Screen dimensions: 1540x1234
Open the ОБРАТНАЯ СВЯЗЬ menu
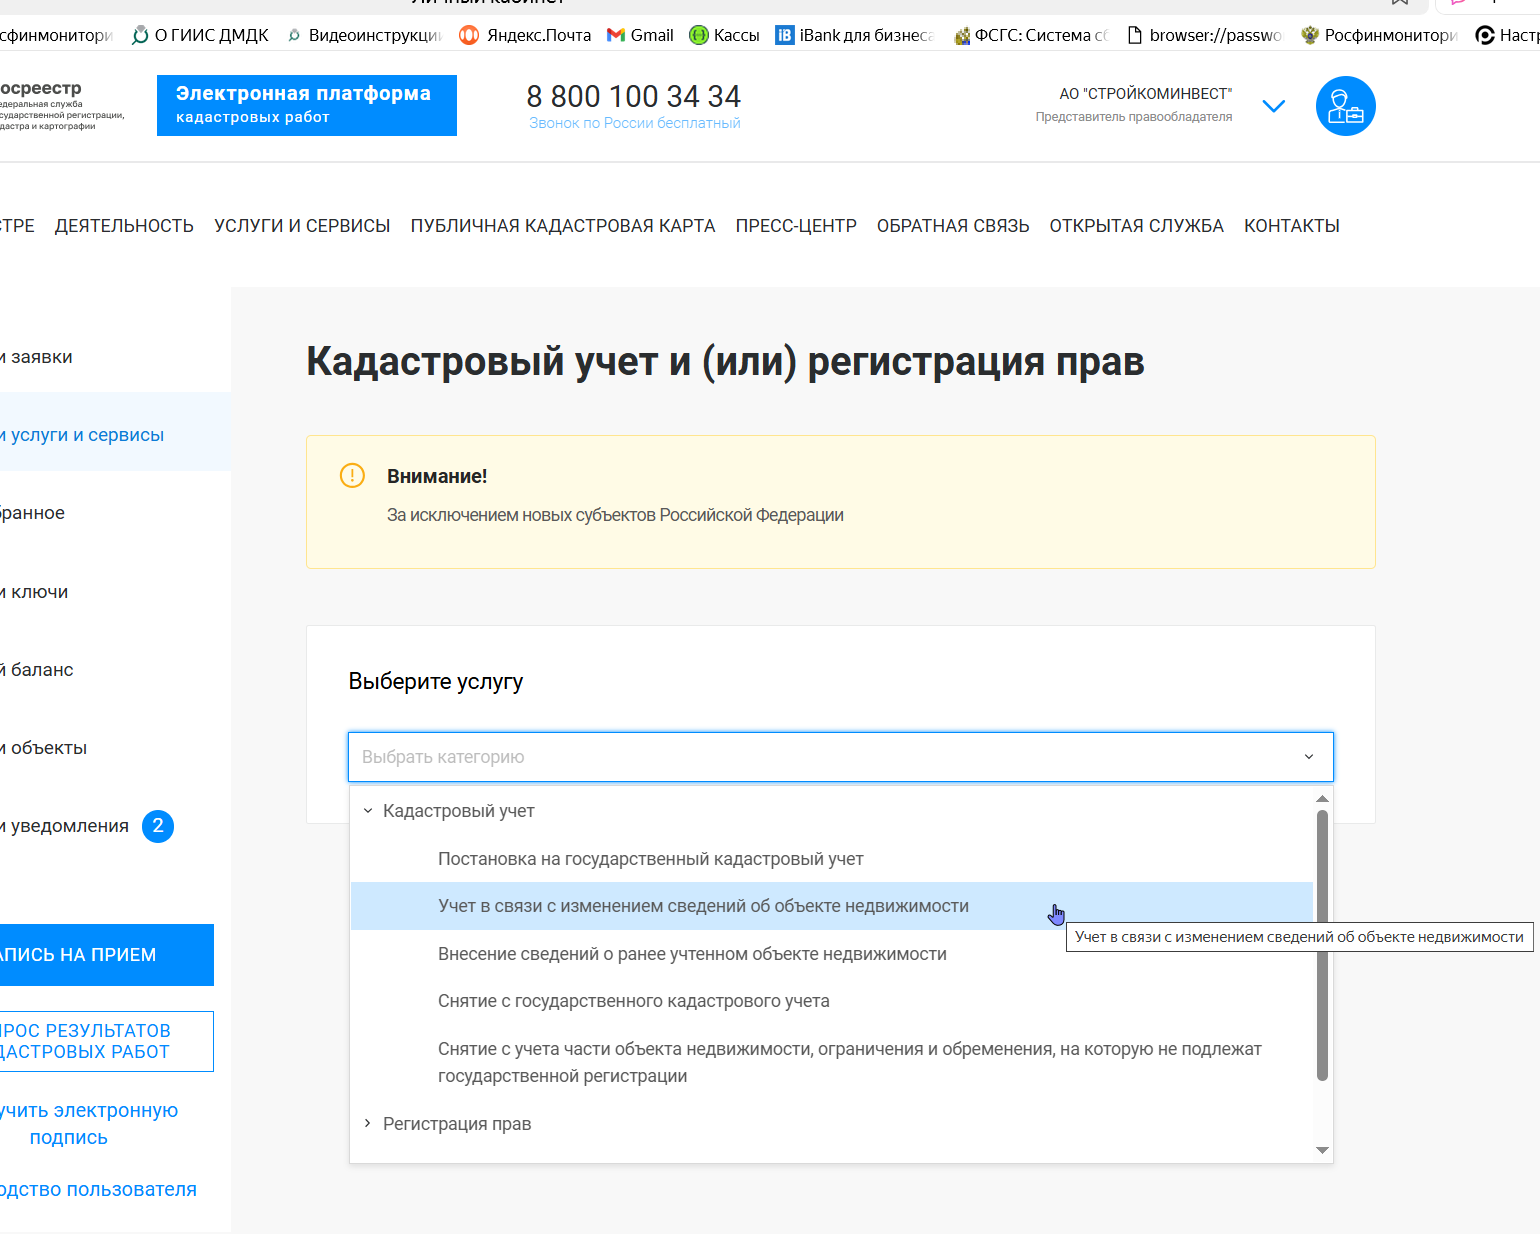953,226
